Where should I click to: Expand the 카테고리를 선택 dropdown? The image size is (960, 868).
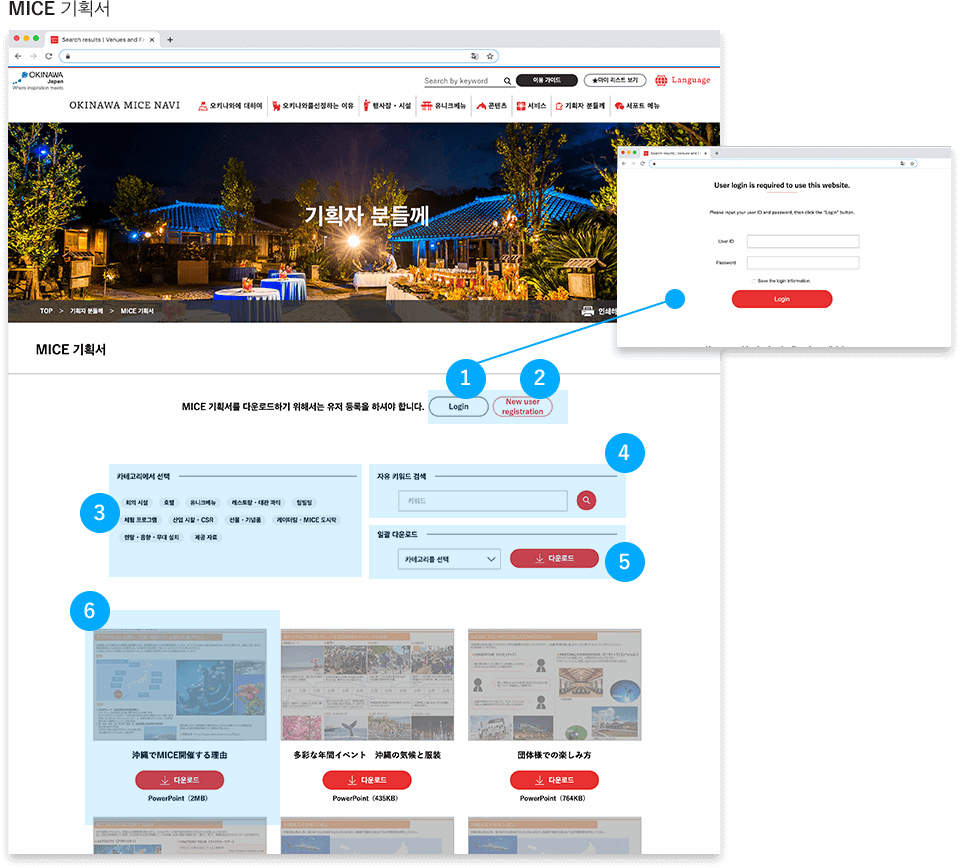448,559
